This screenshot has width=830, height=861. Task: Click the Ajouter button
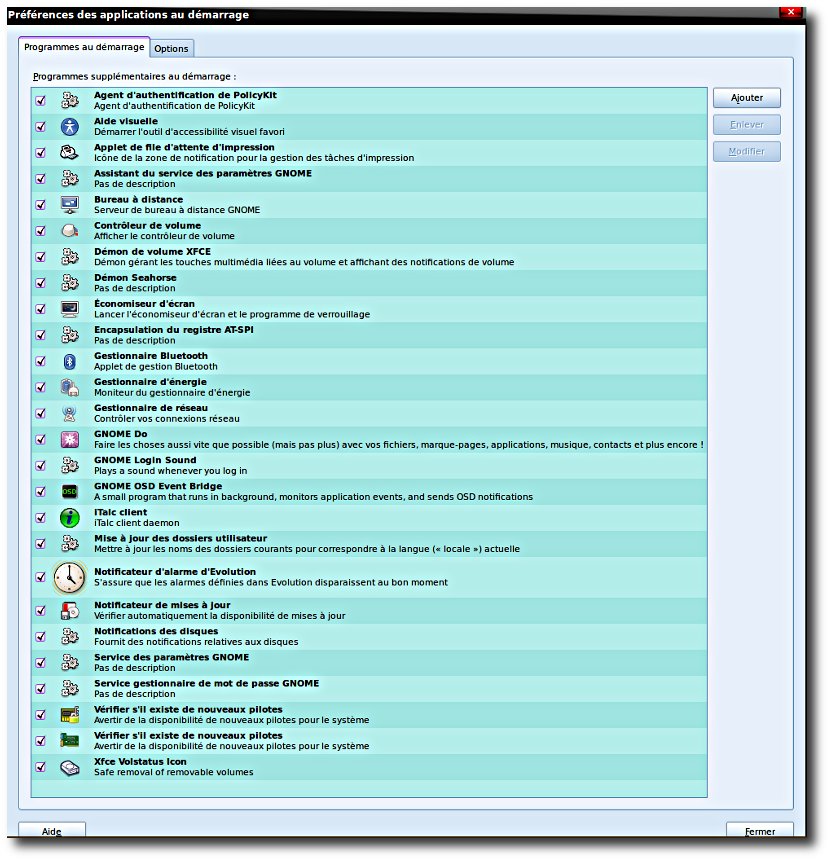tap(747, 98)
